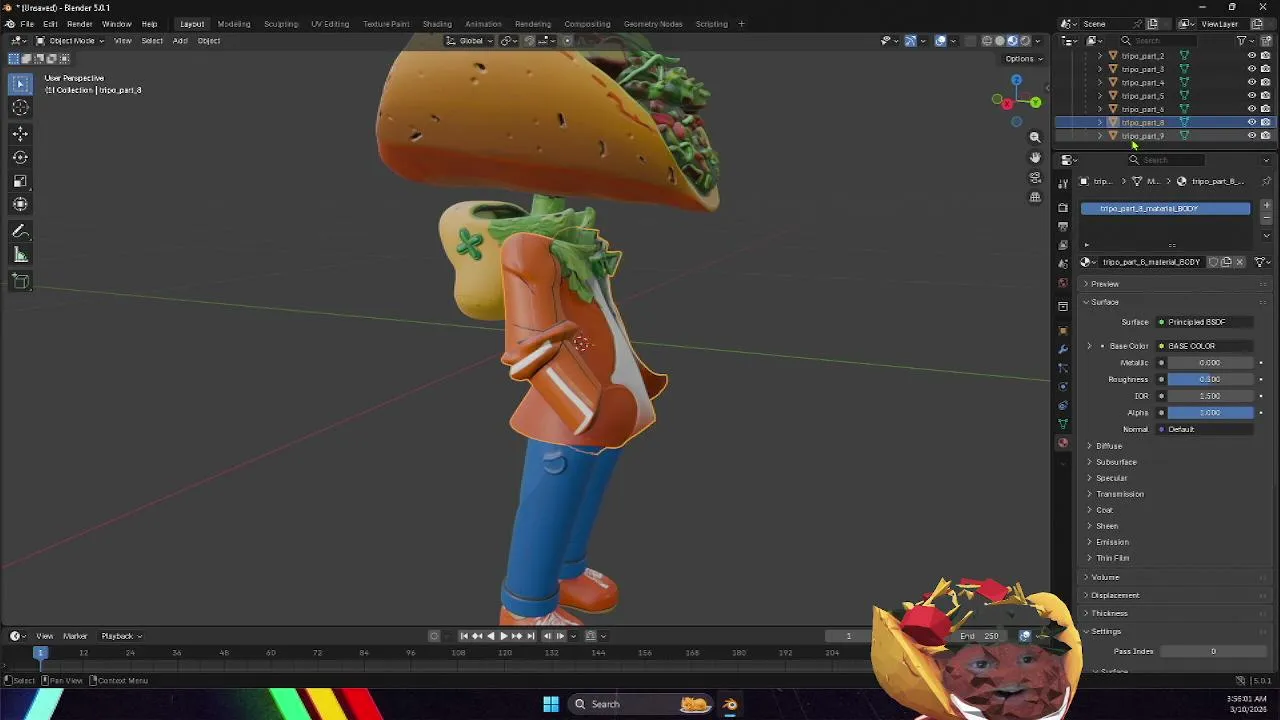The width and height of the screenshot is (1280, 720).
Task: Switch to Rendered viewport shading
Action: point(1024,41)
